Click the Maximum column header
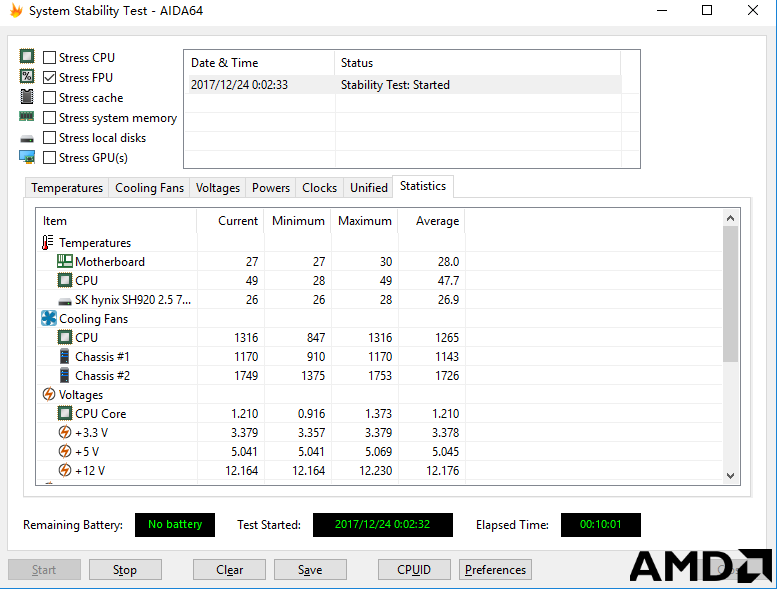The width and height of the screenshot is (777, 589). pyautogui.click(x=365, y=221)
